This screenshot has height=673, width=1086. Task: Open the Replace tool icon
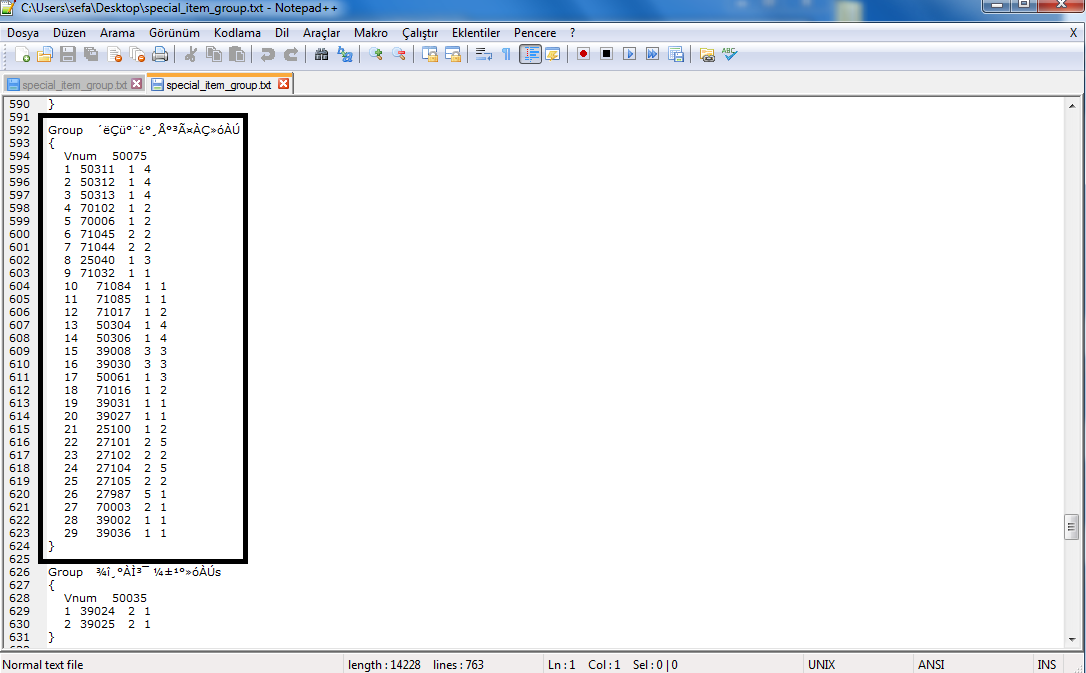pos(345,54)
